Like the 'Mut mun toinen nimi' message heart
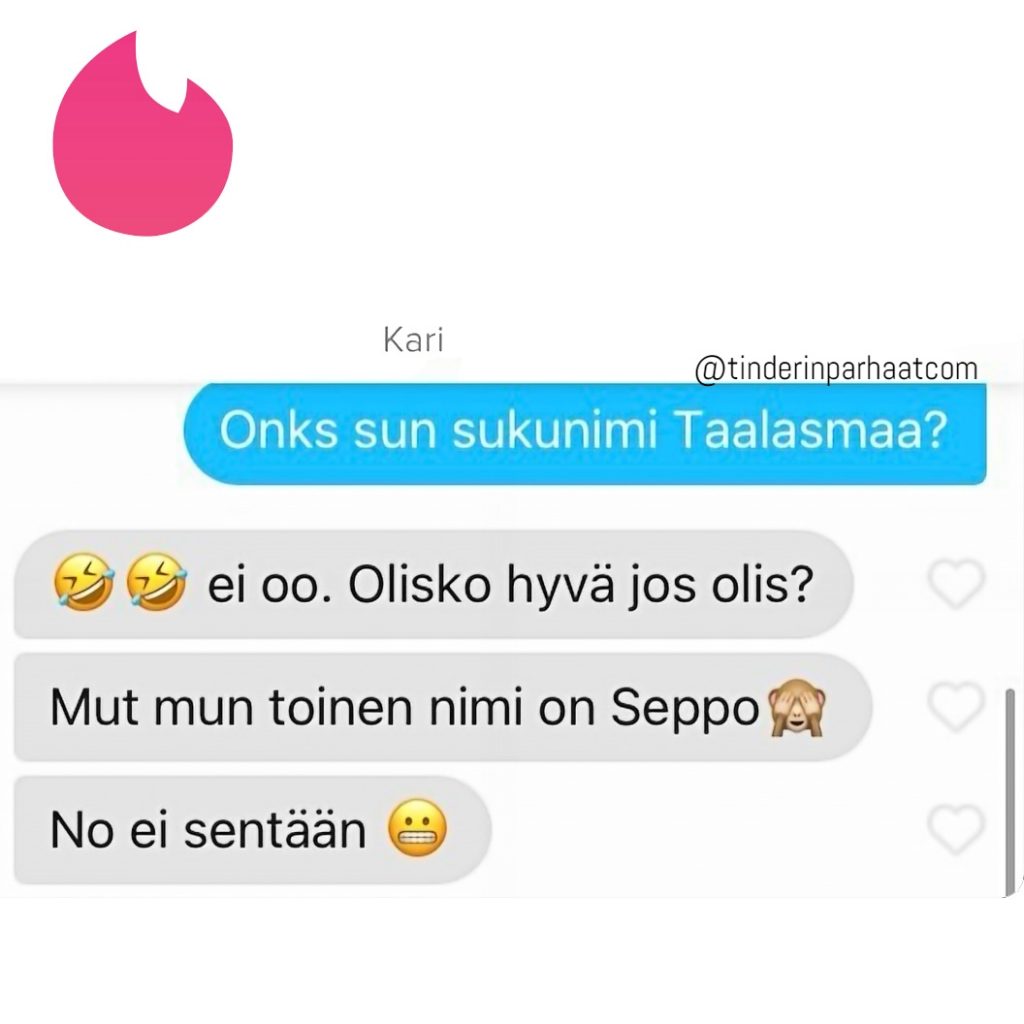Screen dimensions: 1024x1024 coord(956,707)
